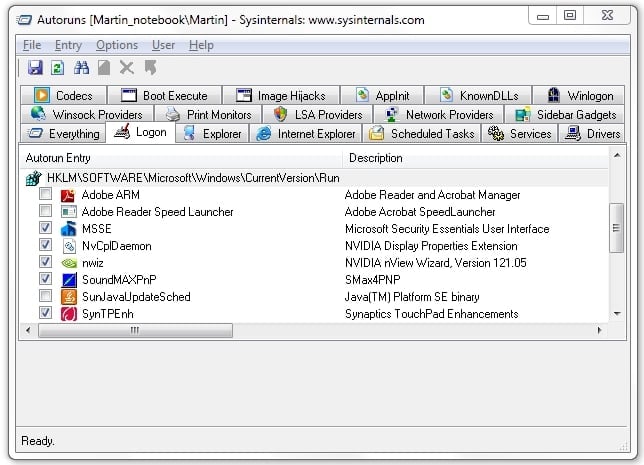Switch to the Boot Execute tab

tap(164, 95)
